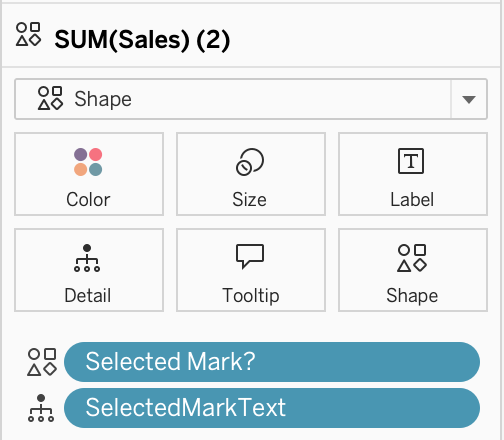Image resolution: width=504 pixels, height=440 pixels.
Task: Click the shape icon beside SUM(Sales) (2) header
Action: (29, 34)
